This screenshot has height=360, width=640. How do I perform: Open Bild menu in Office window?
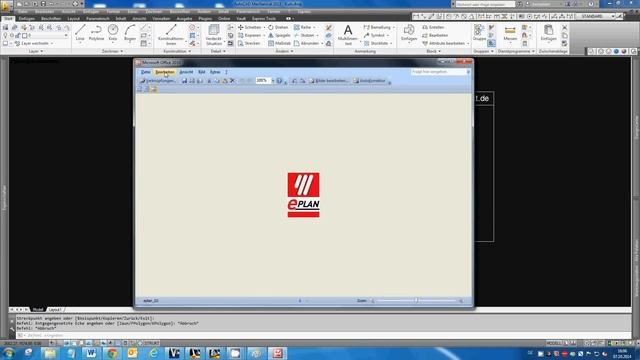pos(201,72)
